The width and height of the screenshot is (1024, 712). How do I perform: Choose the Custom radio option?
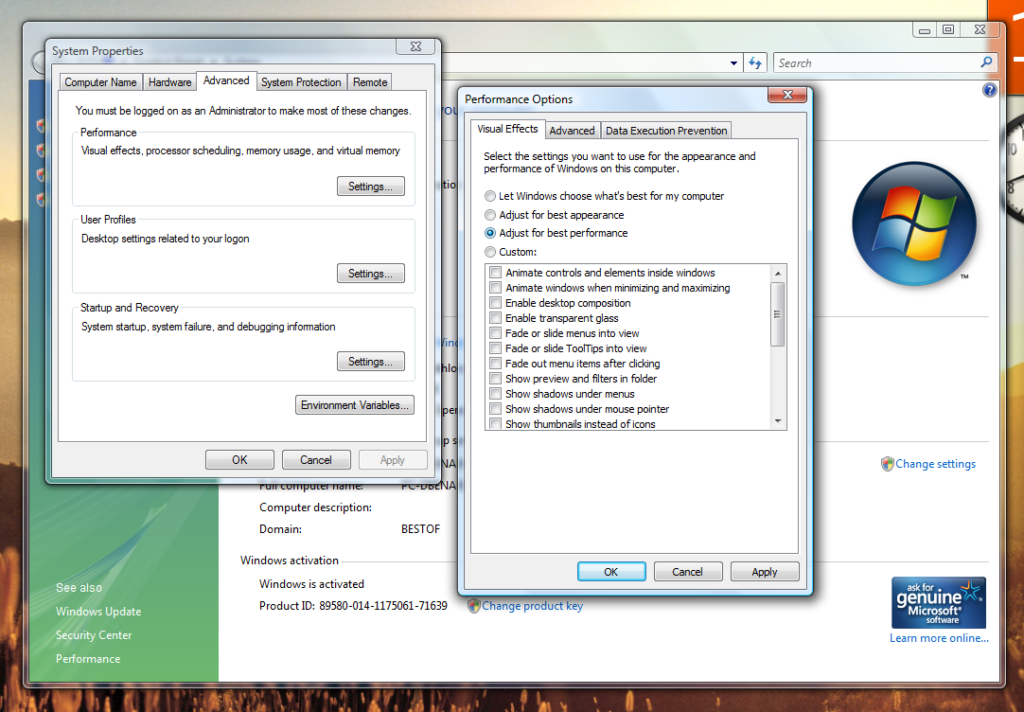[x=490, y=252]
